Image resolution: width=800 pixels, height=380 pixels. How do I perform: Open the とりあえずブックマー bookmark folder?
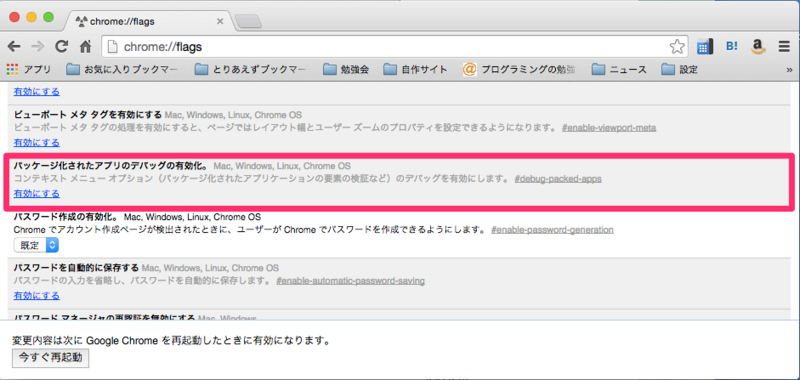pyautogui.click(x=251, y=69)
